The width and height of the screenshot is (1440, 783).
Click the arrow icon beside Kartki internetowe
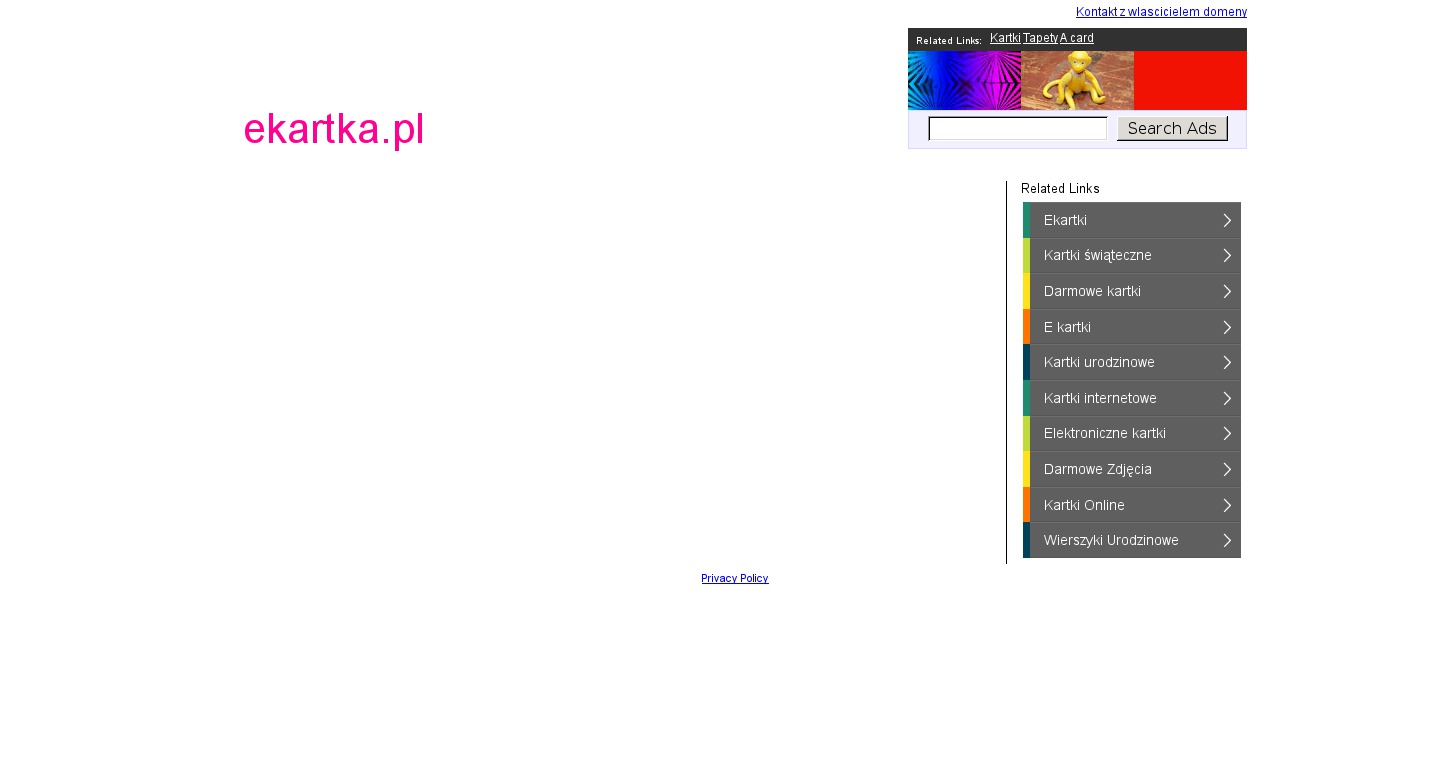pos(1227,398)
